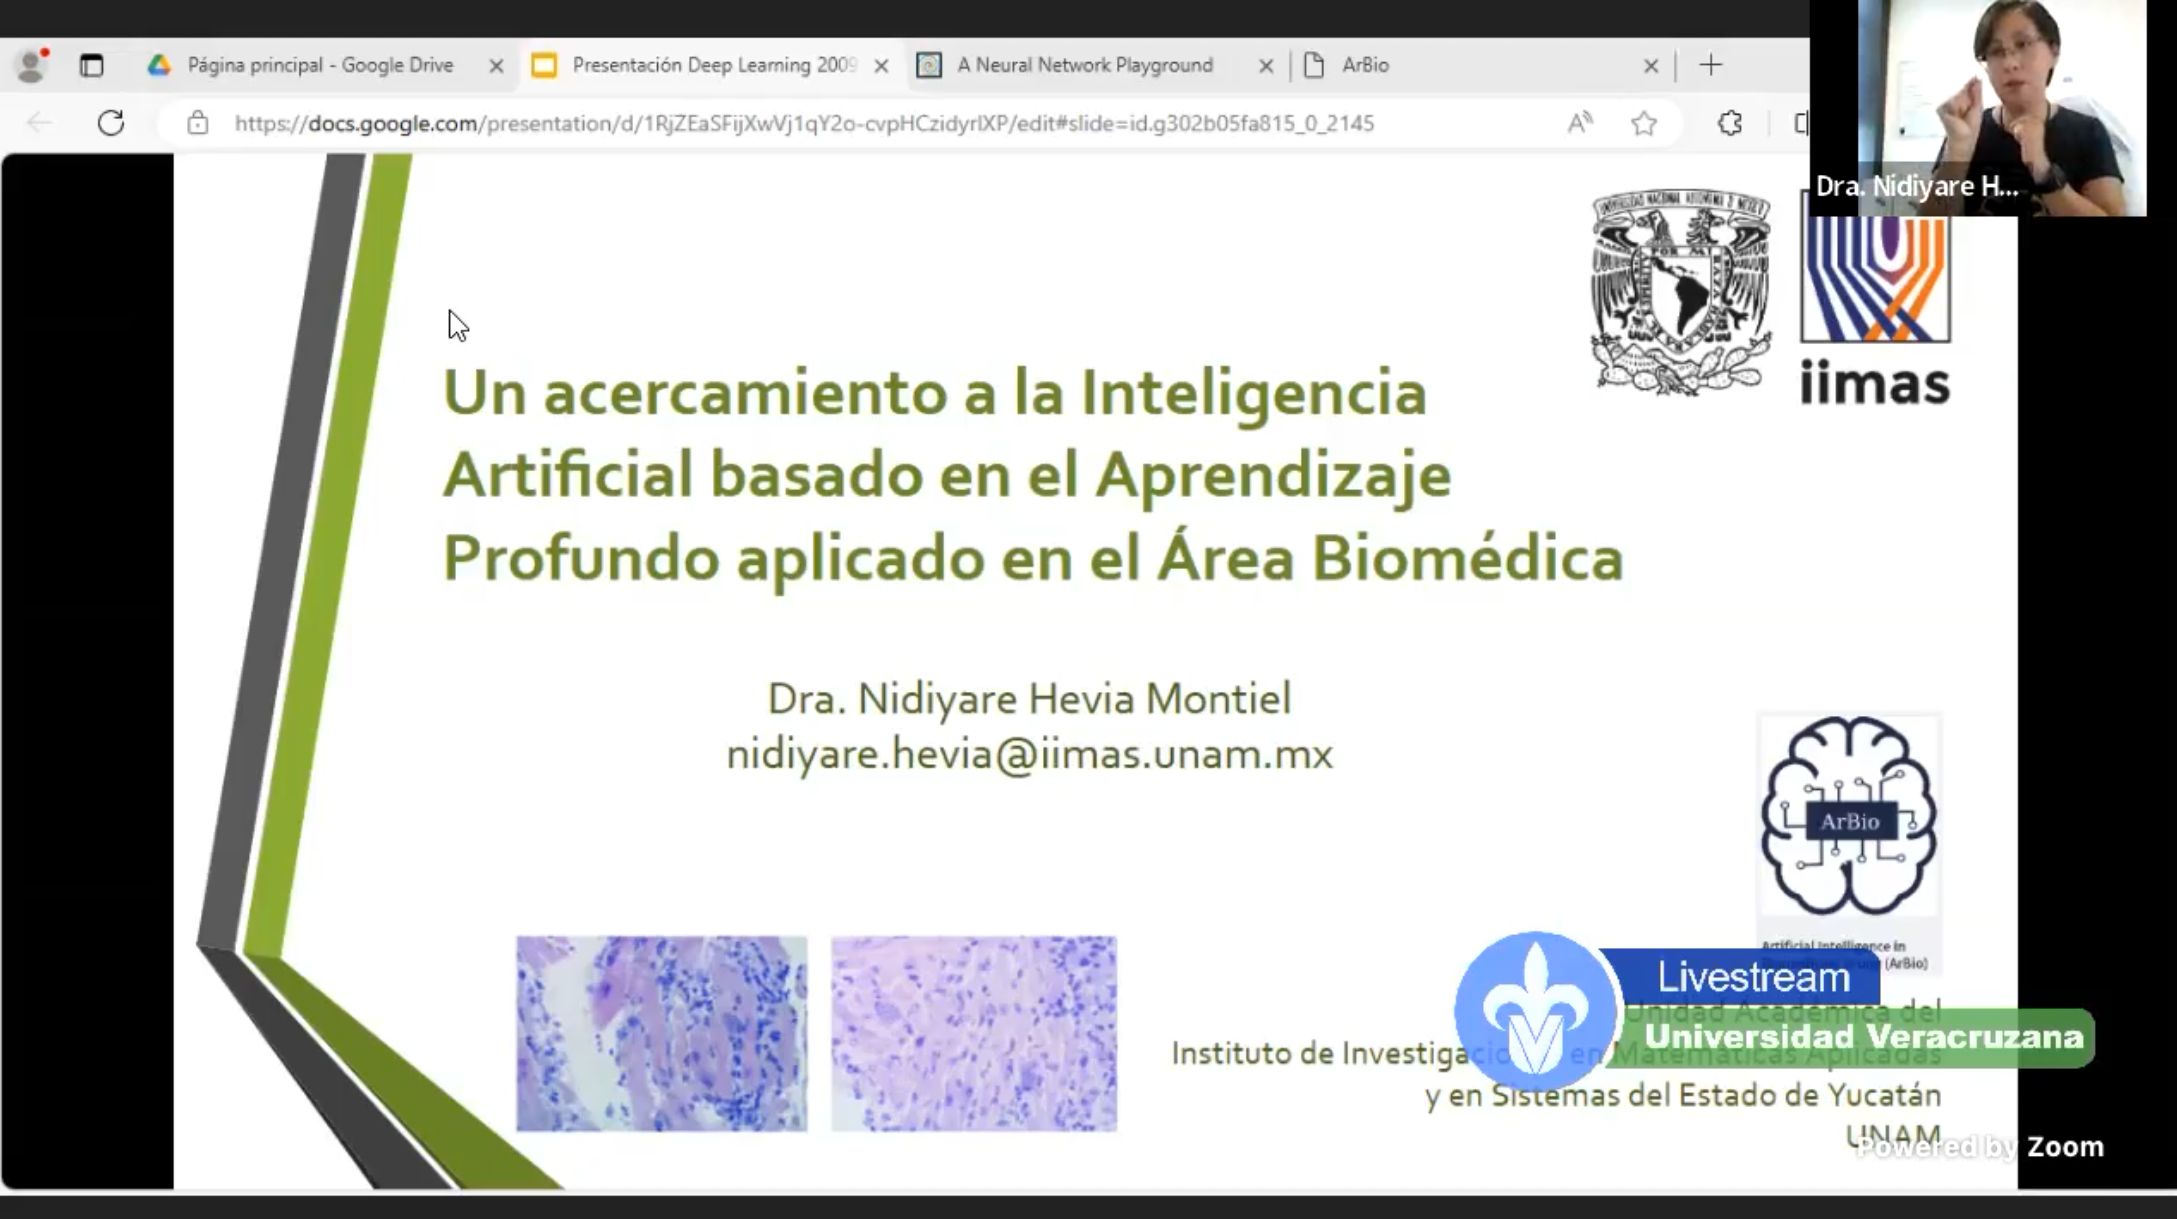Screen dimensions: 2177x1219
Task: Close the Neural Network Playground tab
Action: (1266, 66)
